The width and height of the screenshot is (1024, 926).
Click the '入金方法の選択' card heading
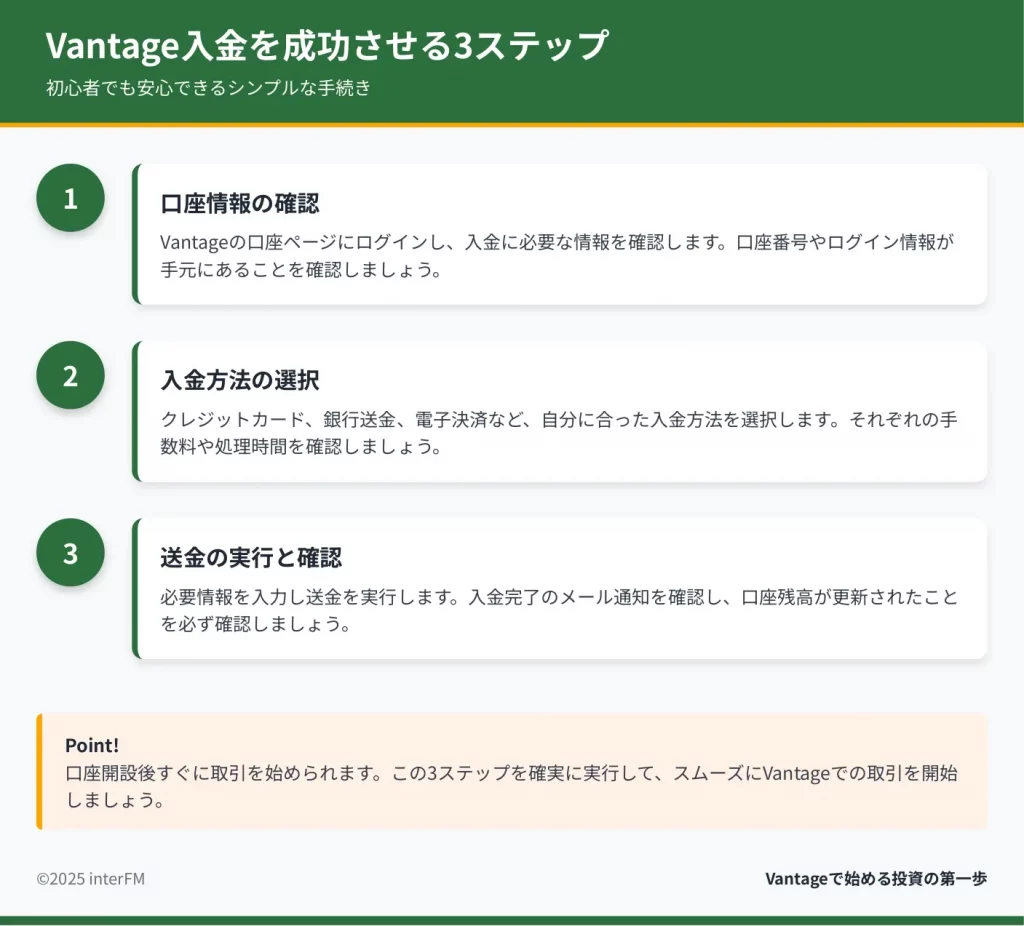(240, 380)
